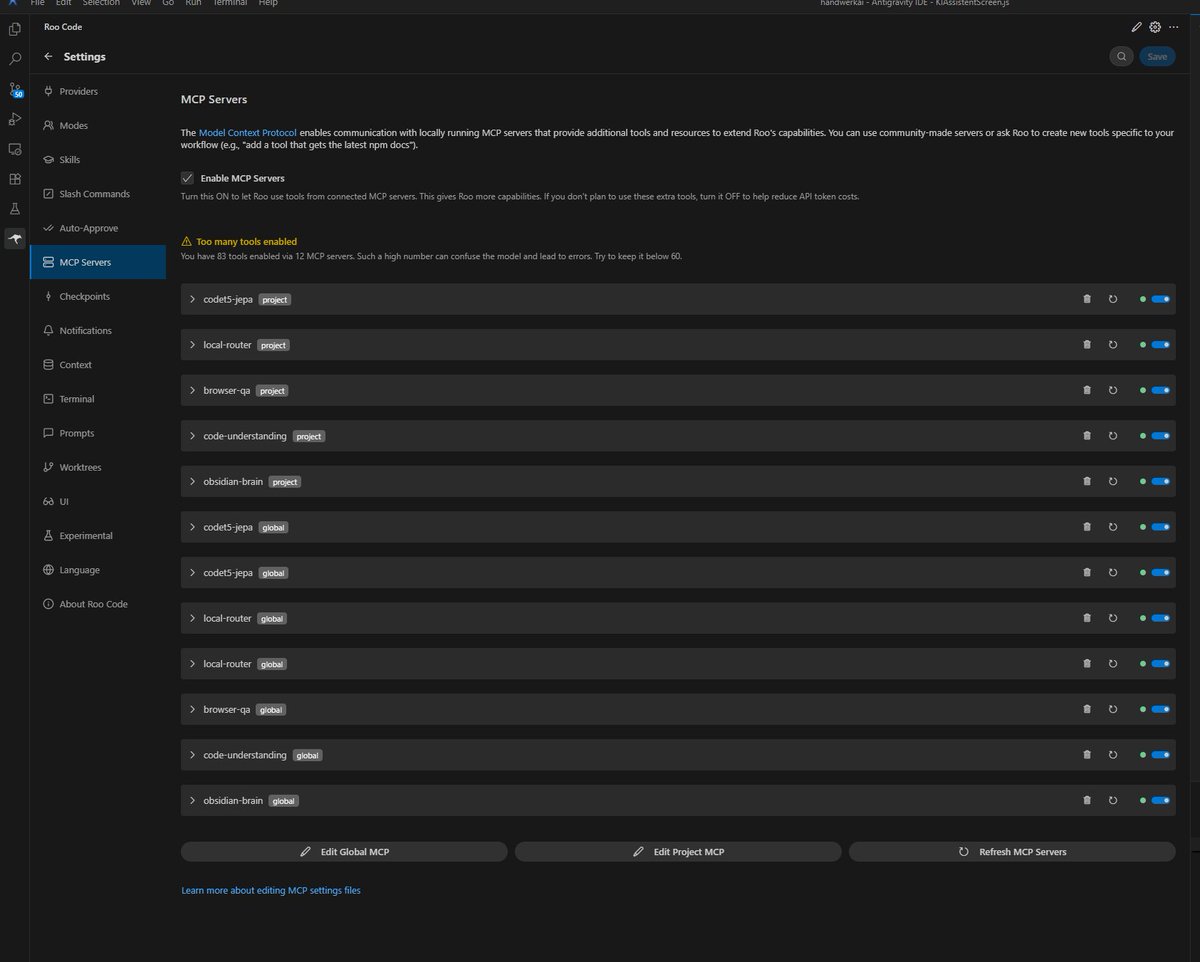The height and width of the screenshot is (962, 1200).
Task: Delete the browser-qa project server
Action: pos(1087,390)
